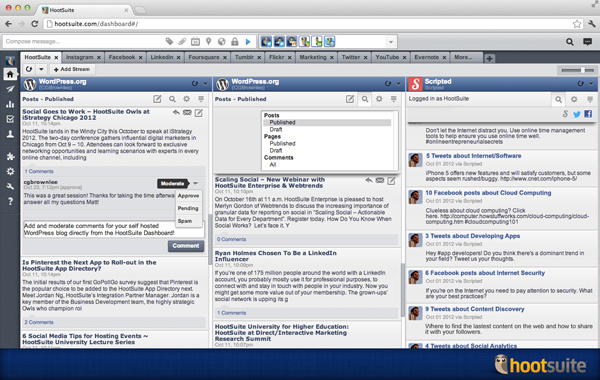Open the refresh options dropdown arrow beside Add Stream
Viewport: 600px width, 380px height.
click(x=41, y=69)
